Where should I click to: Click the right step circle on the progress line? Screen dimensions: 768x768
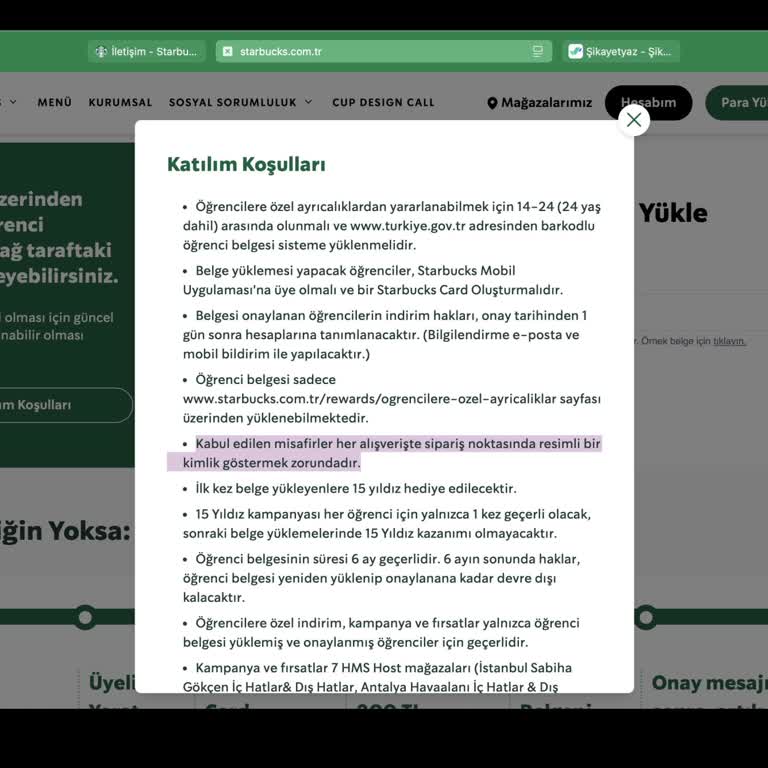click(646, 617)
